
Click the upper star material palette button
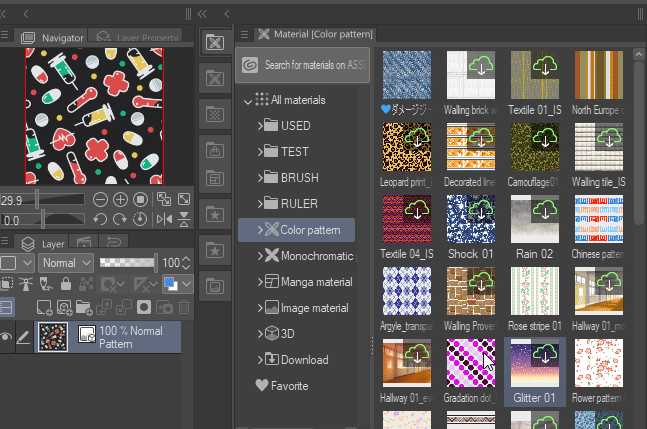[x=215, y=214]
